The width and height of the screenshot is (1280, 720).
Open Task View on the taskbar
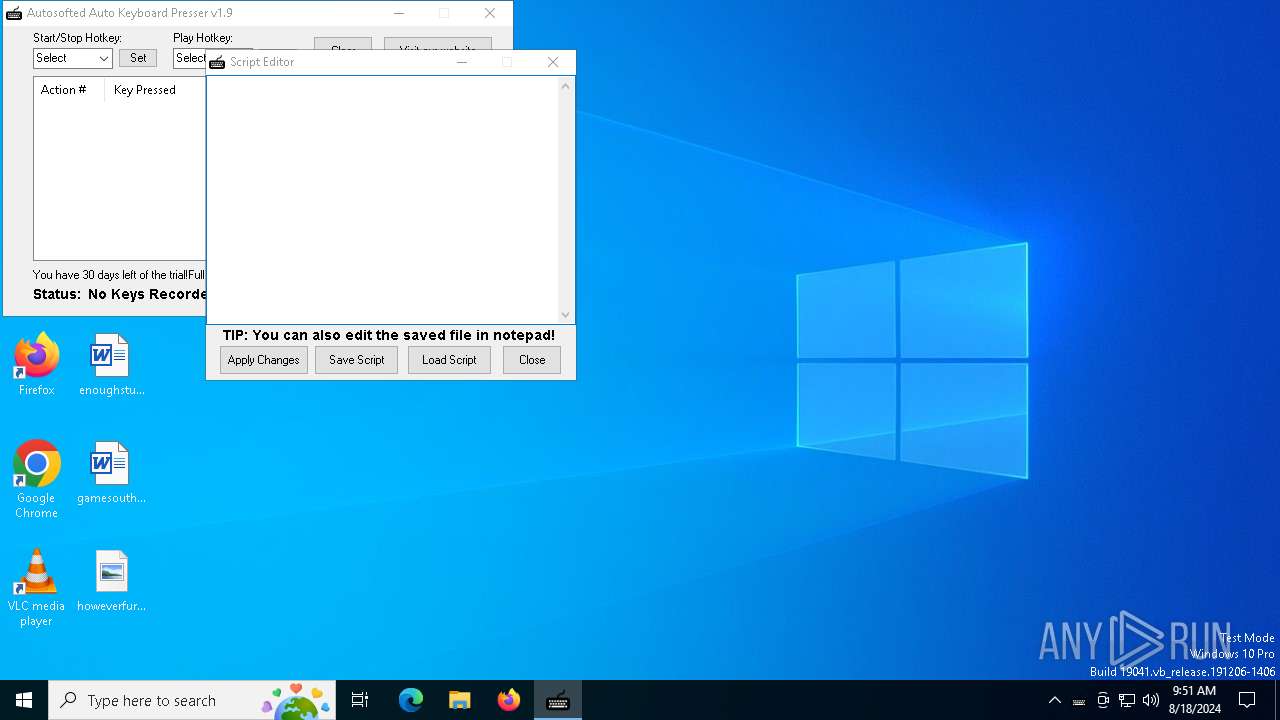pos(360,700)
